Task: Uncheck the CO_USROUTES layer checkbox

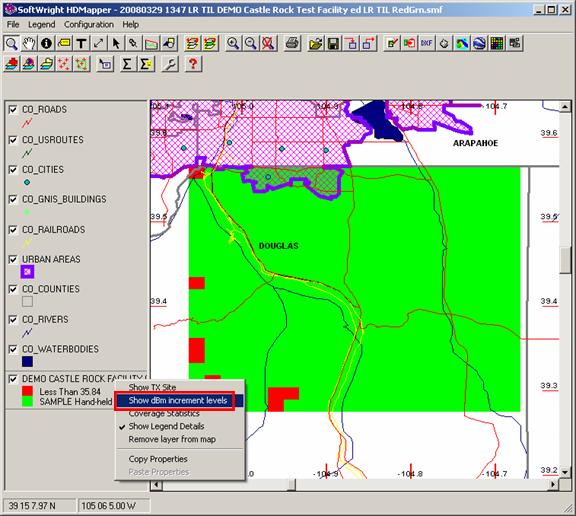Action: point(13,140)
